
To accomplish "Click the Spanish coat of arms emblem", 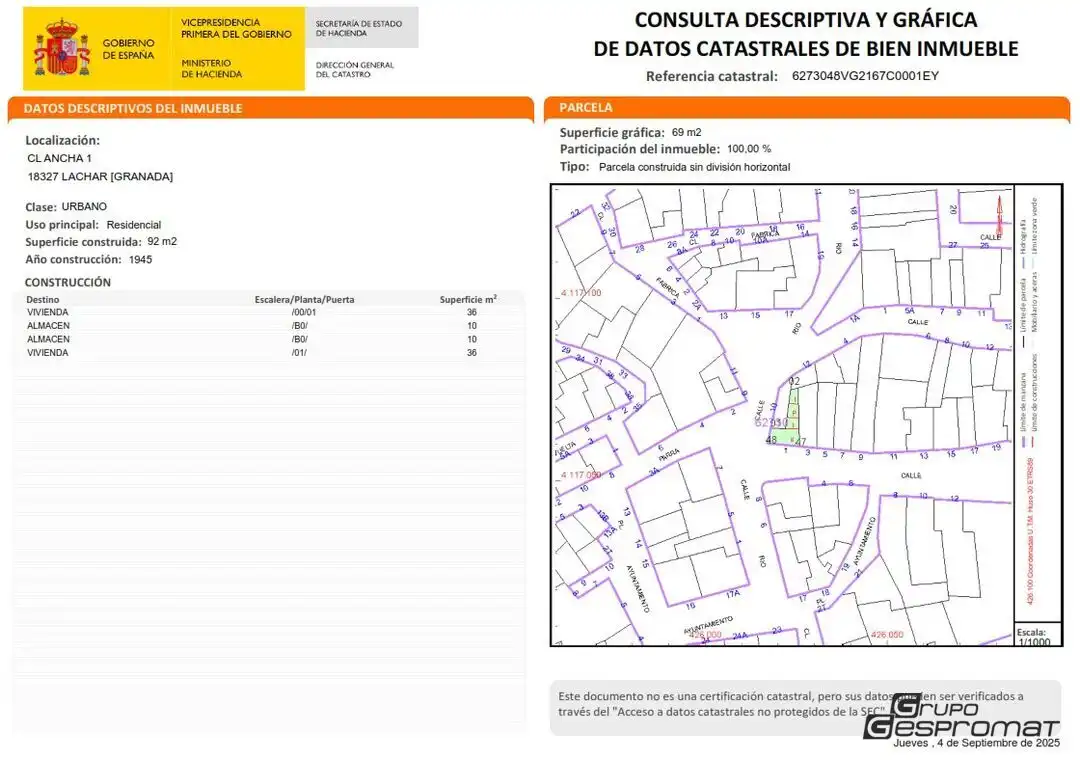I will coord(63,49).
